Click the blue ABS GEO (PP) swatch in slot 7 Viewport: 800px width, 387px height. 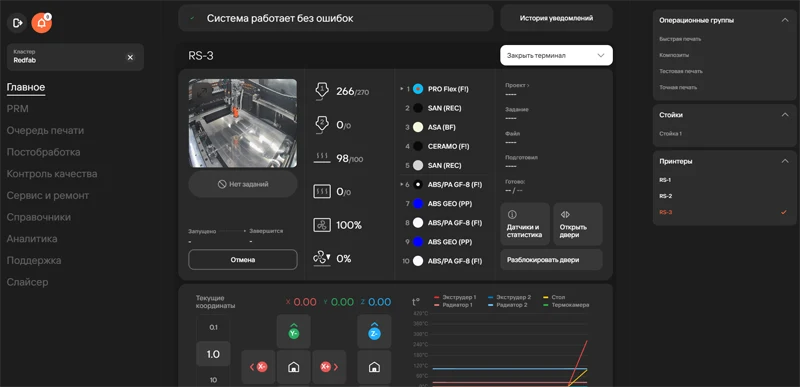[x=418, y=203]
